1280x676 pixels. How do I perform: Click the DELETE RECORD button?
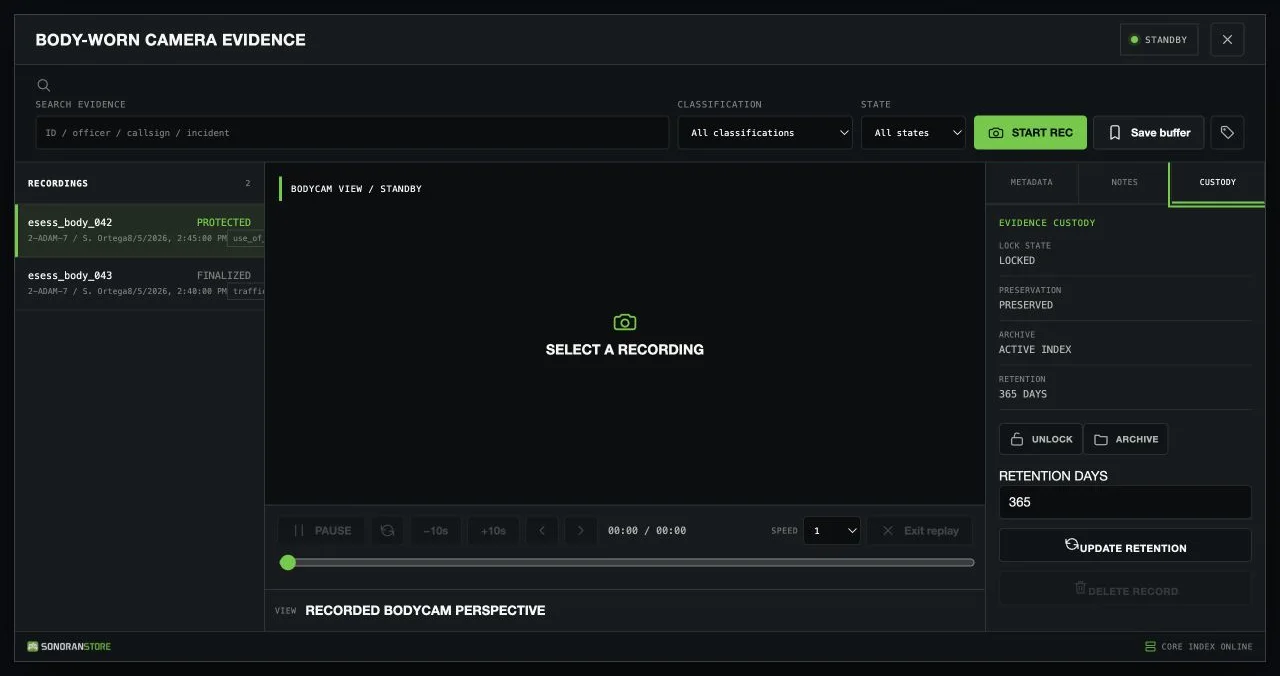pos(1125,589)
